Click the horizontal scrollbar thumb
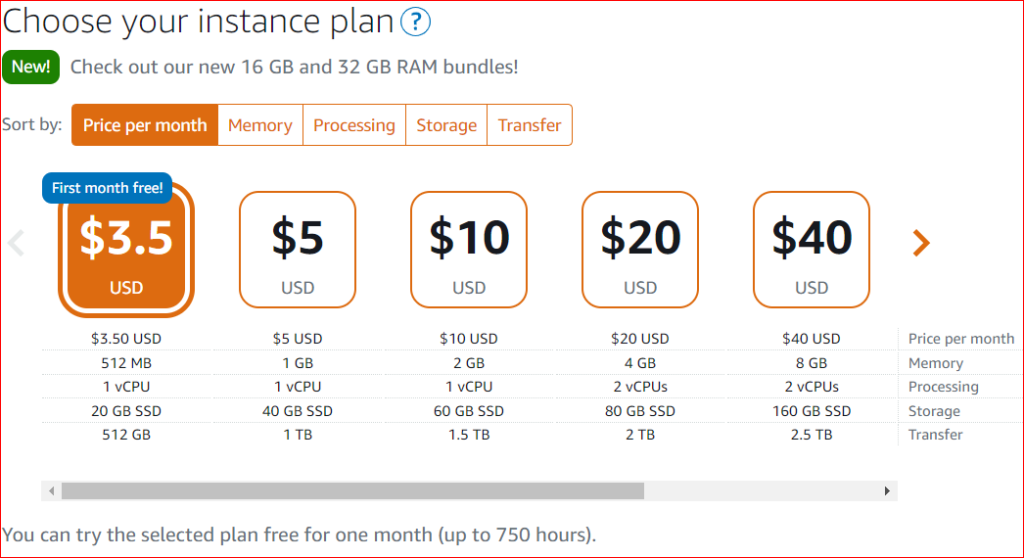The image size is (1024, 558). click(x=352, y=491)
